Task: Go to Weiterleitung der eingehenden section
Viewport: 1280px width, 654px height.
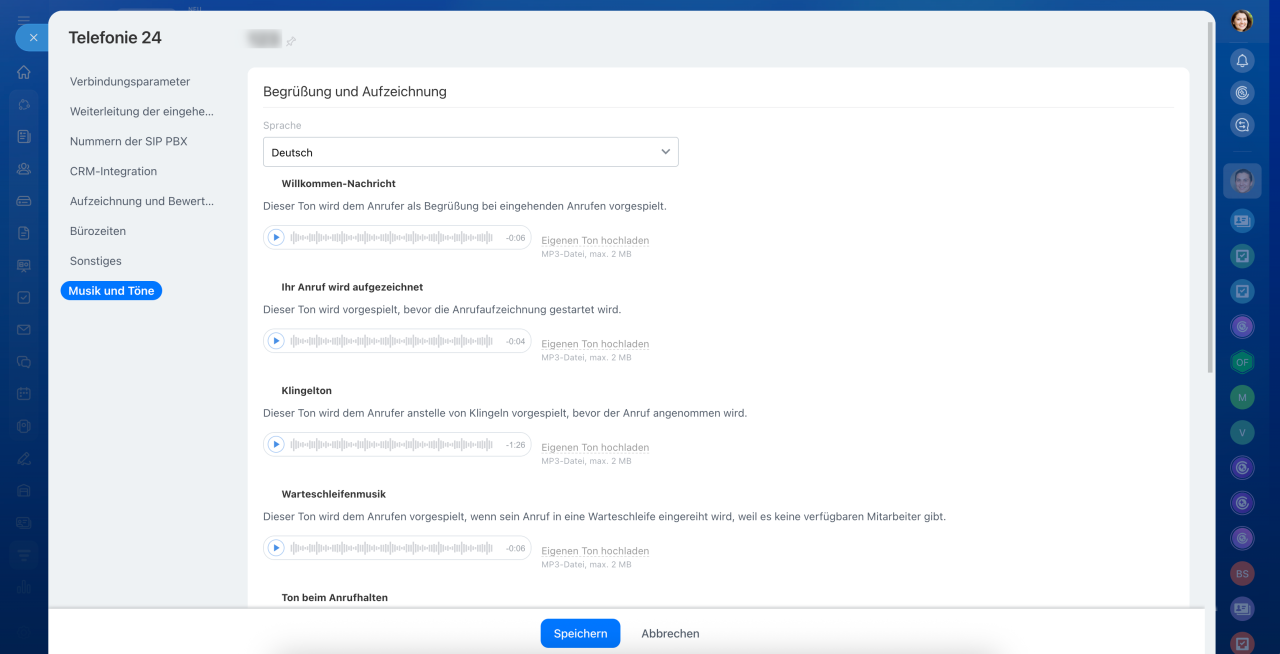Action: click(x=142, y=112)
